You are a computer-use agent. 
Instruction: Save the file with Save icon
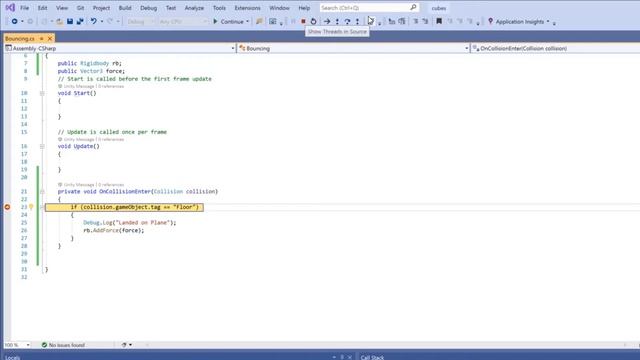(x=70, y=21)
